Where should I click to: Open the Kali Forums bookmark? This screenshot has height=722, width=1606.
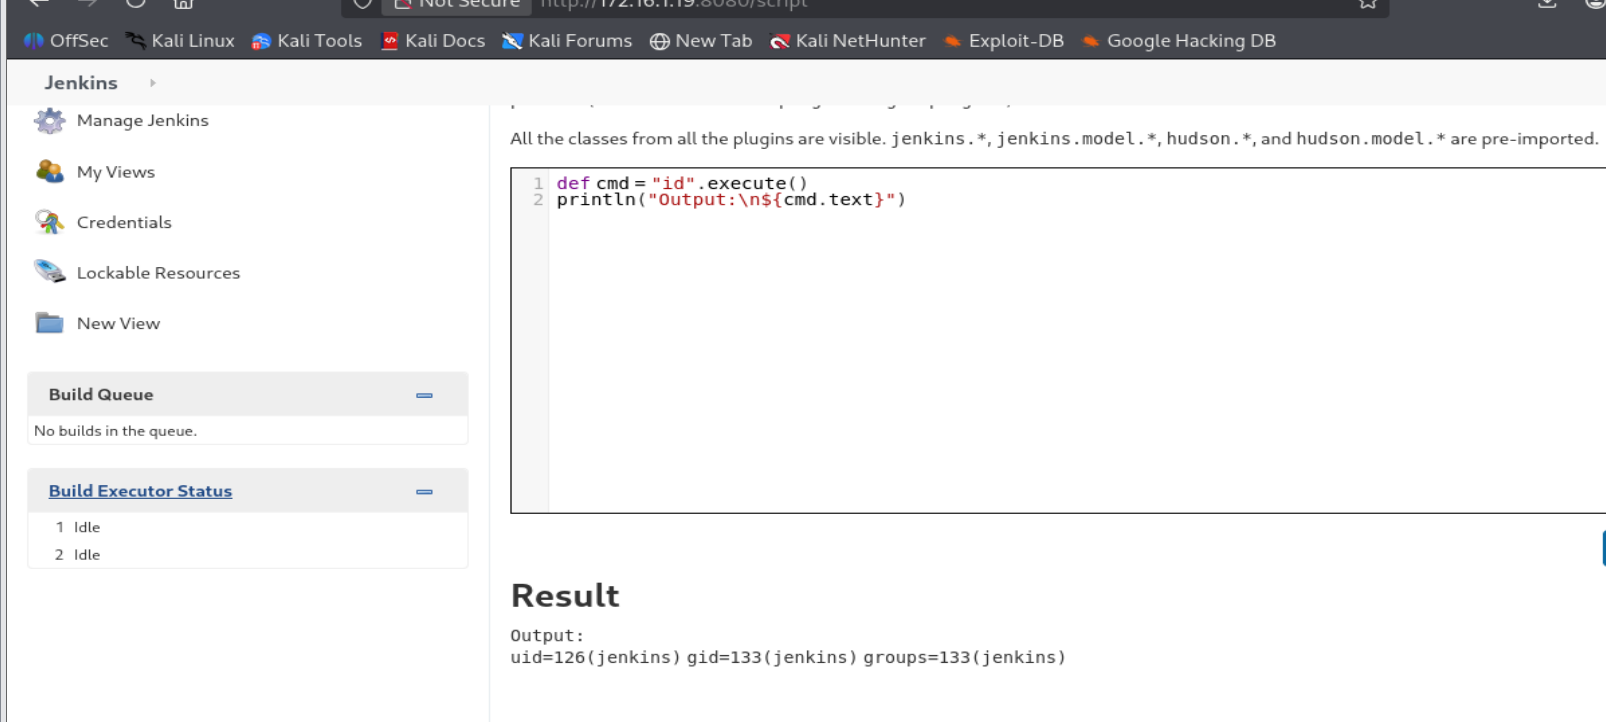567,41
